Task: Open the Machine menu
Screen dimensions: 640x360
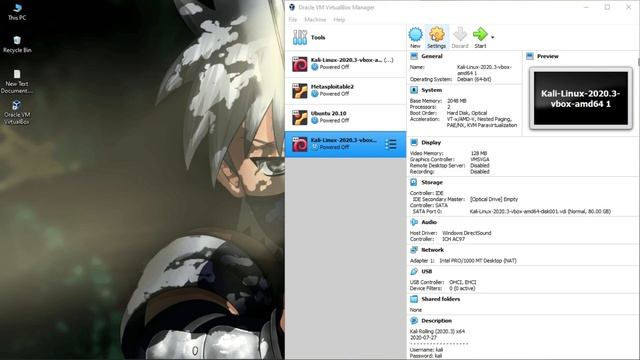Action: click(x=315, y=20)
